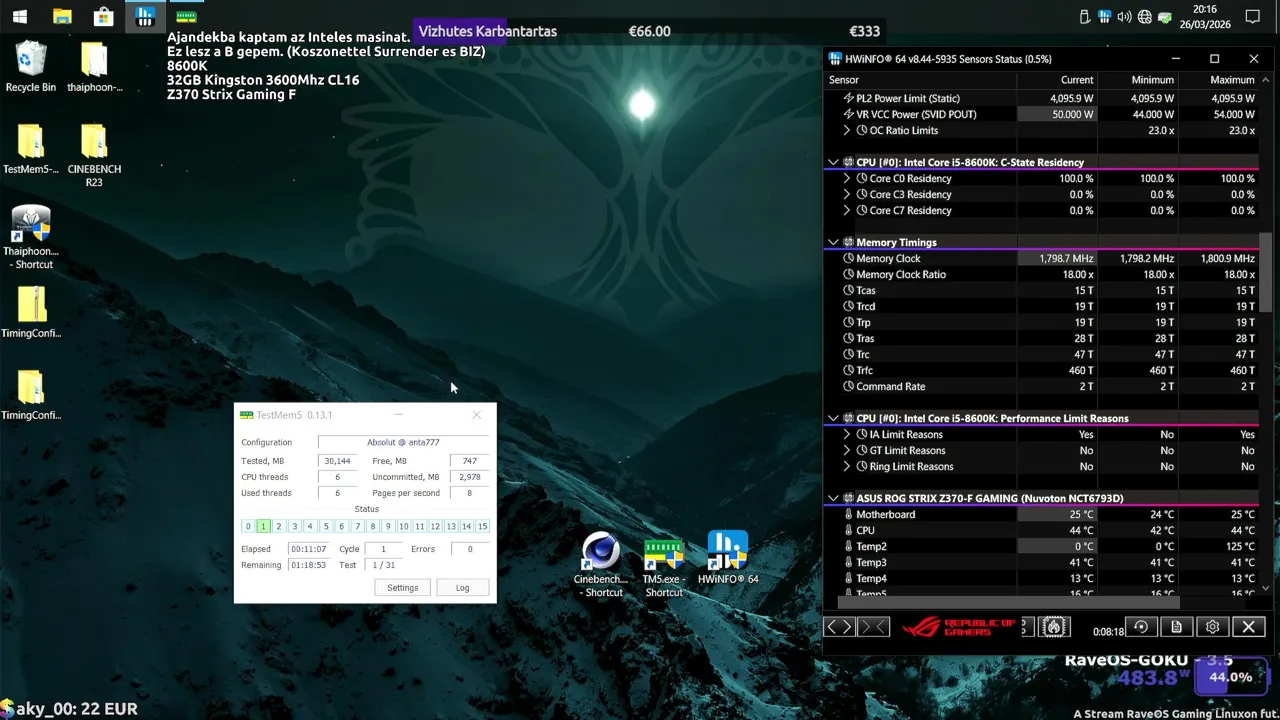Open the Action Center notifications icon

1253,17
